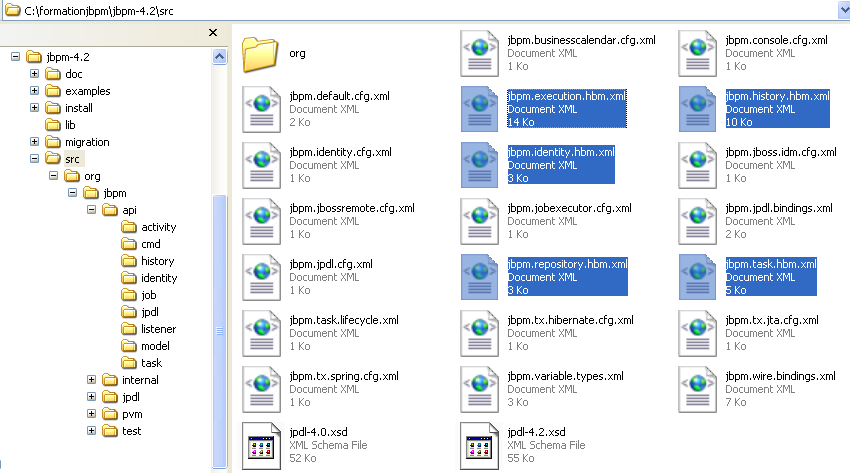Viewport: 850px width, 473px height.
Task: Click the jbpm.execution.hbm.xml file icon
Action: (x=479, y=108)
